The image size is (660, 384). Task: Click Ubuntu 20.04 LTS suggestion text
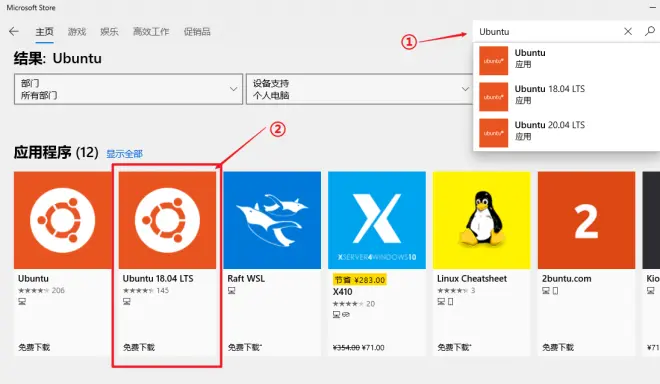tap(550, 125)
